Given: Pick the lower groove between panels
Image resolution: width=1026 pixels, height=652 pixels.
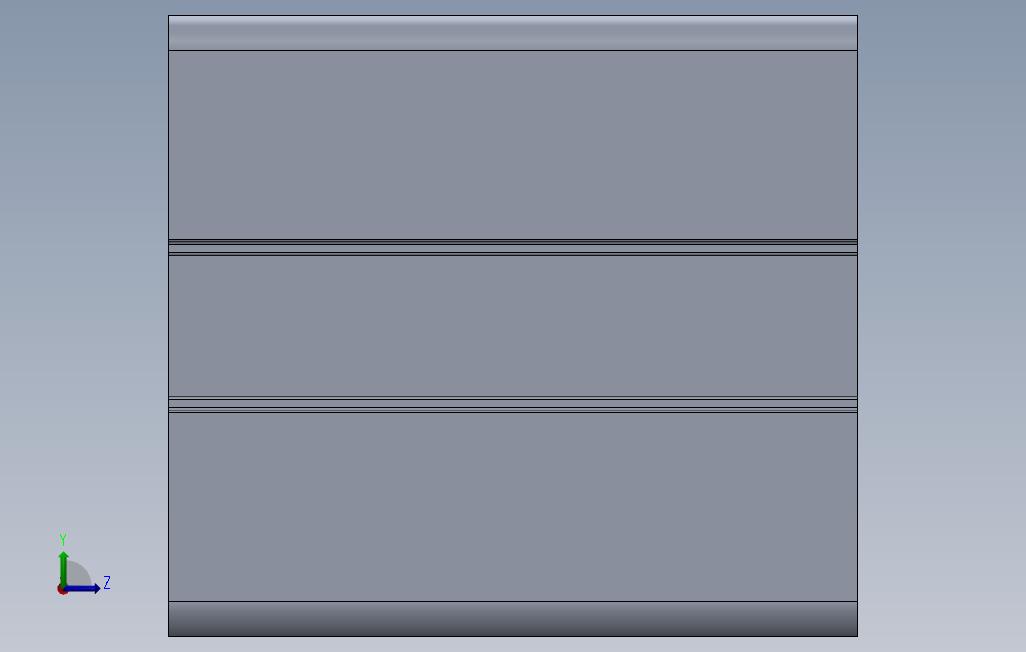Looking at the screenshot, I should click(x=513, y=405).
